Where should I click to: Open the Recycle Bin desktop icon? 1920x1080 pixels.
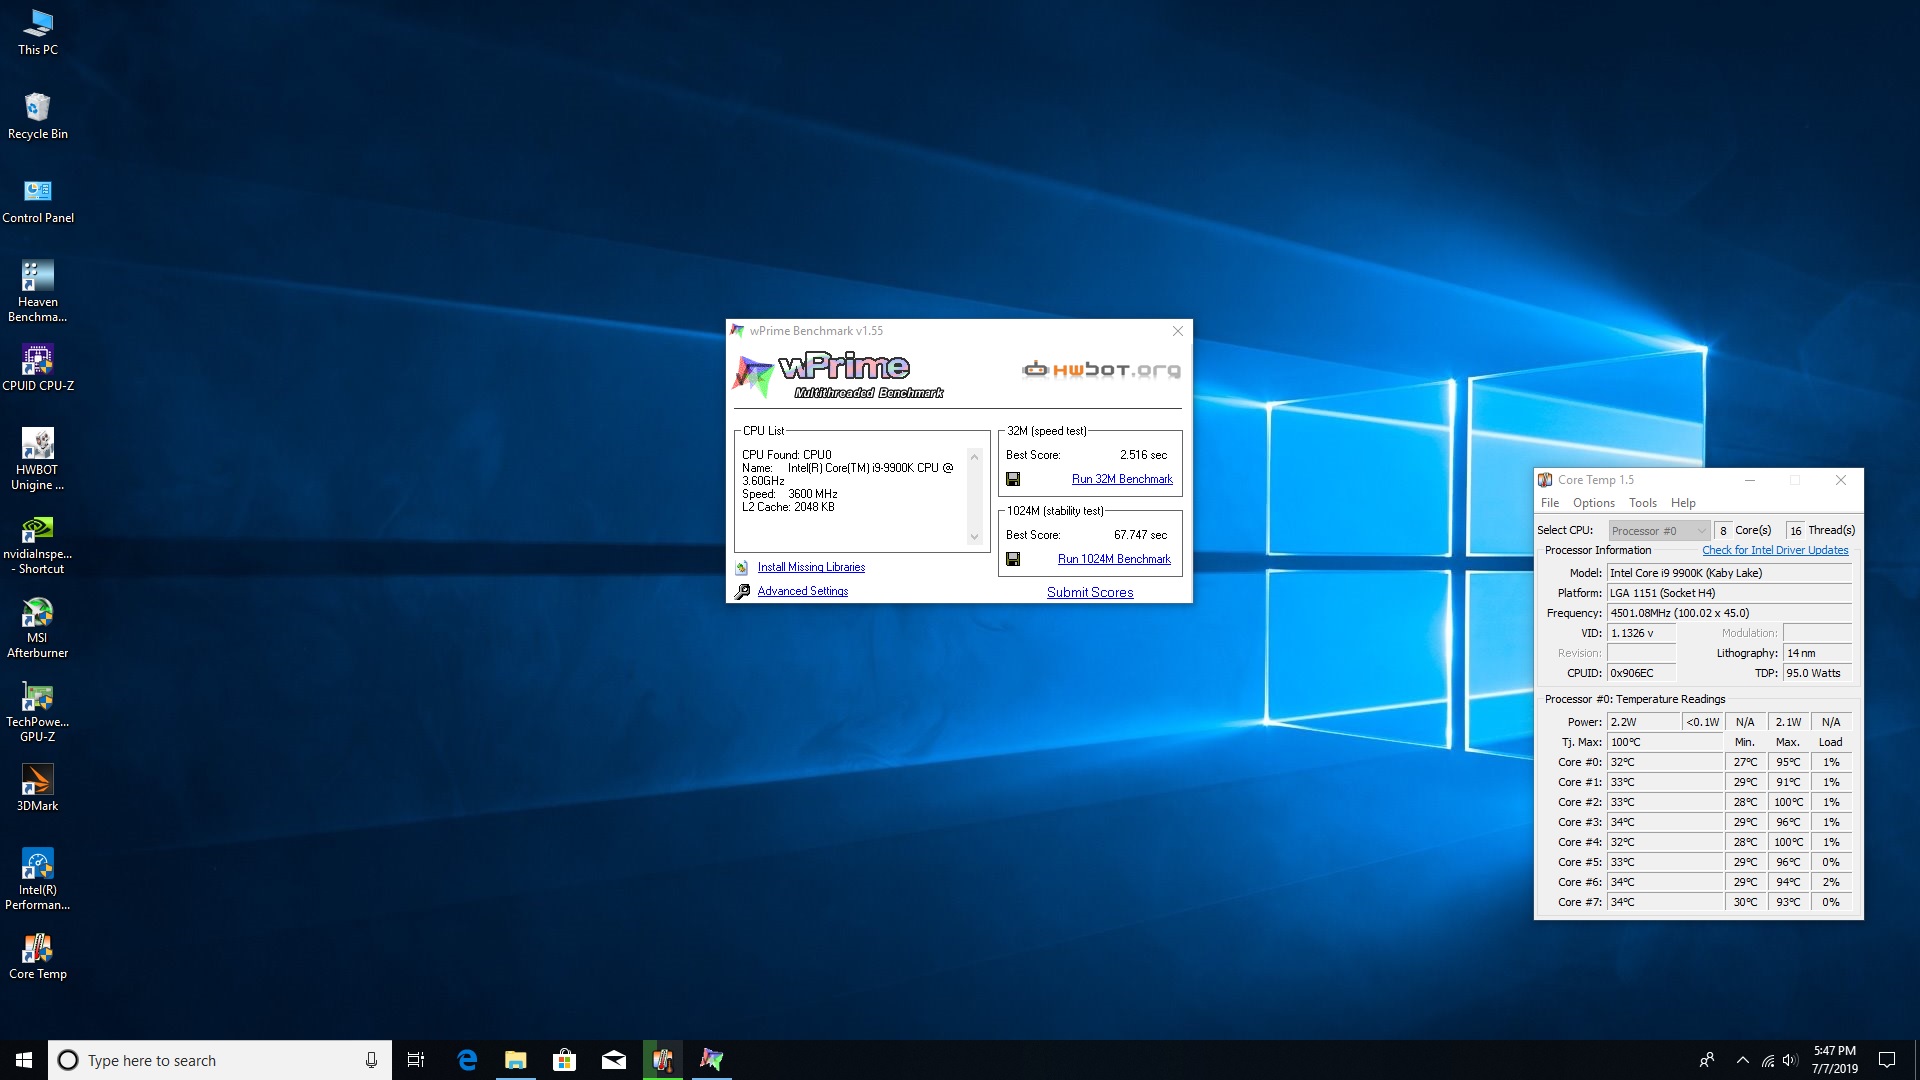[38, 116]
